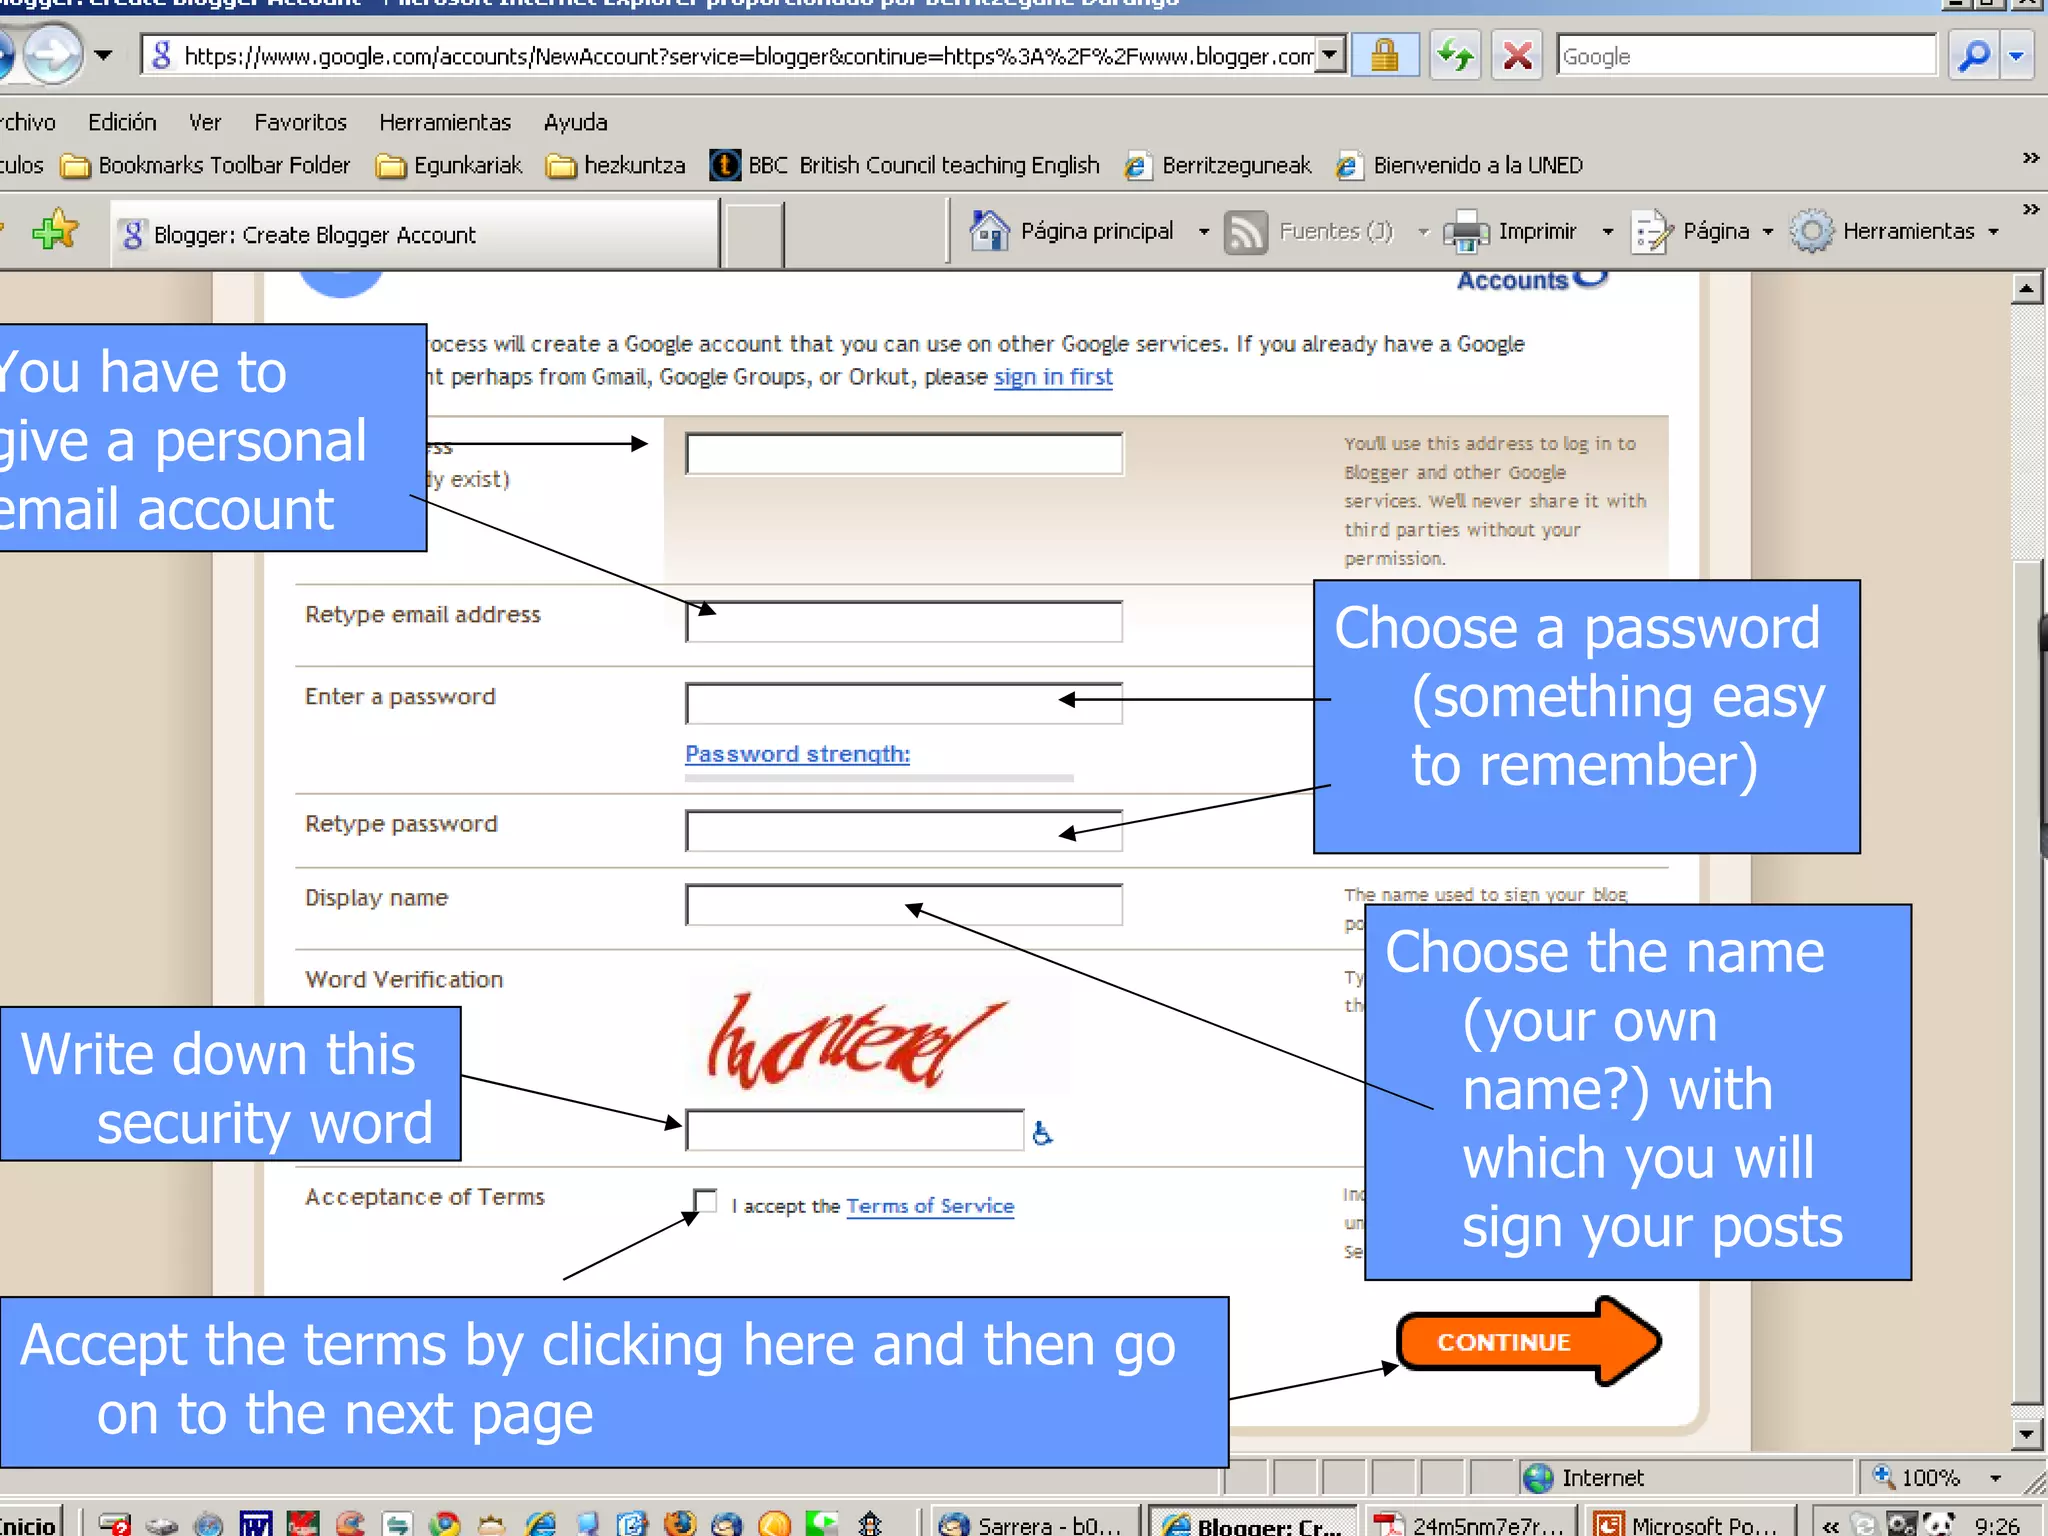This screenshot has width=2048, height=1536.
Task: Click the browser forward arrow button
Action: 53,54
